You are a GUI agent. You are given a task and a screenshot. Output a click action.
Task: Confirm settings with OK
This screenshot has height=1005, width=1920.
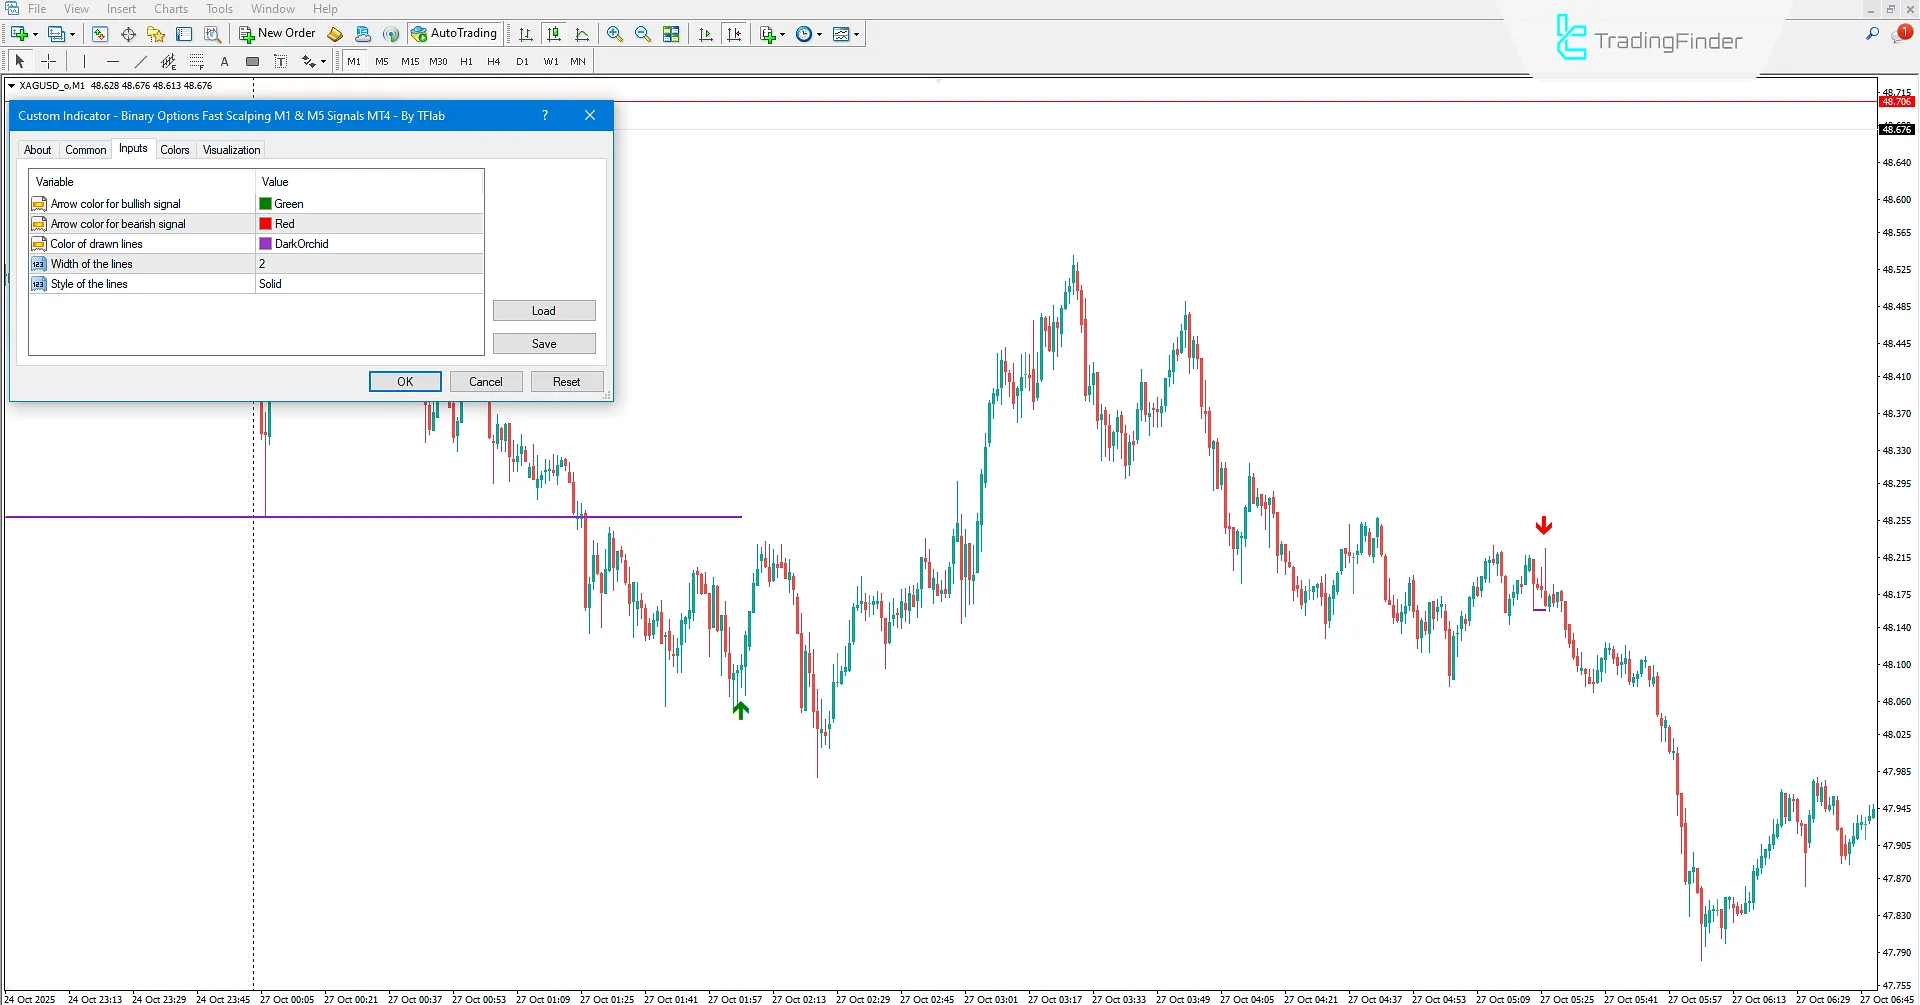[404, 381]
